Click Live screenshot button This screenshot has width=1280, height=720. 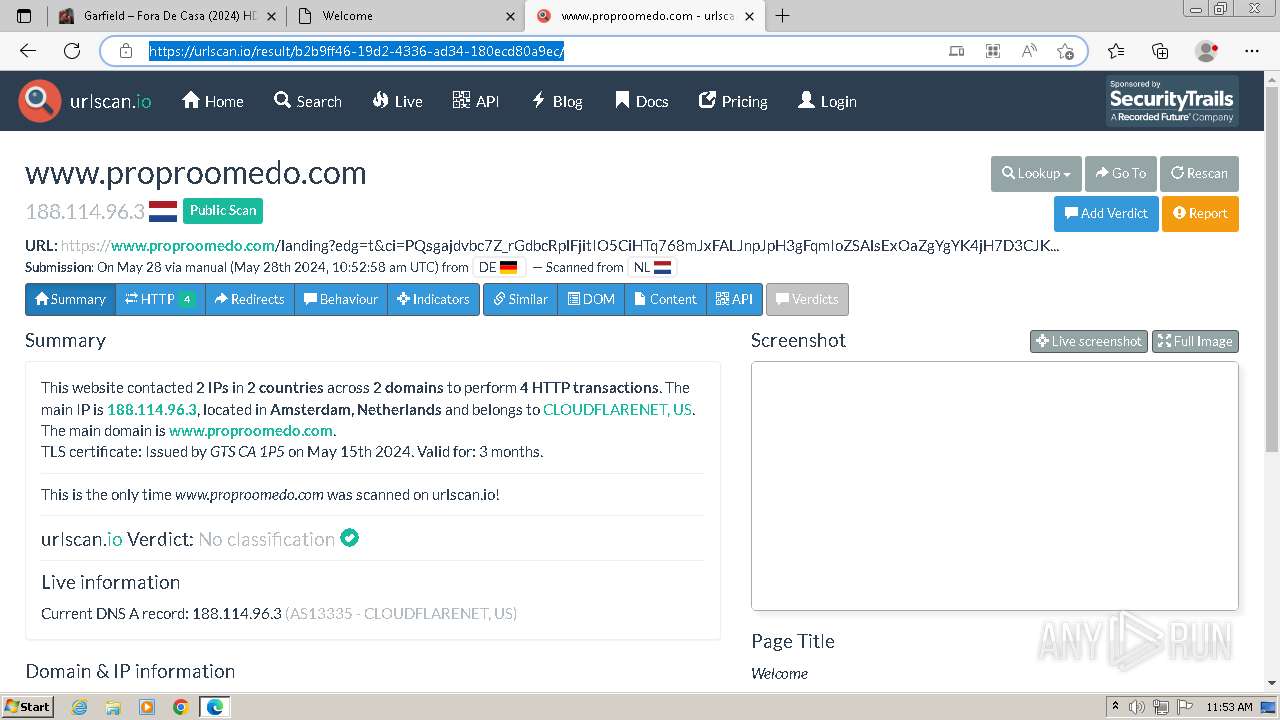tap(1089, 341)
